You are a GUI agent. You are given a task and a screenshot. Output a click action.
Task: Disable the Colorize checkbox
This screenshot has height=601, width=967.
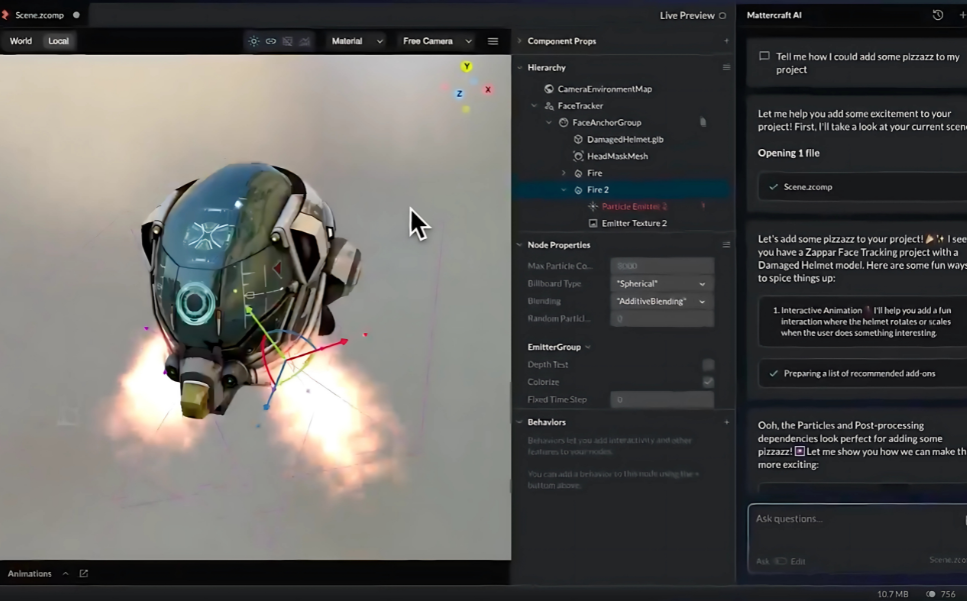[x=708, y=381]
